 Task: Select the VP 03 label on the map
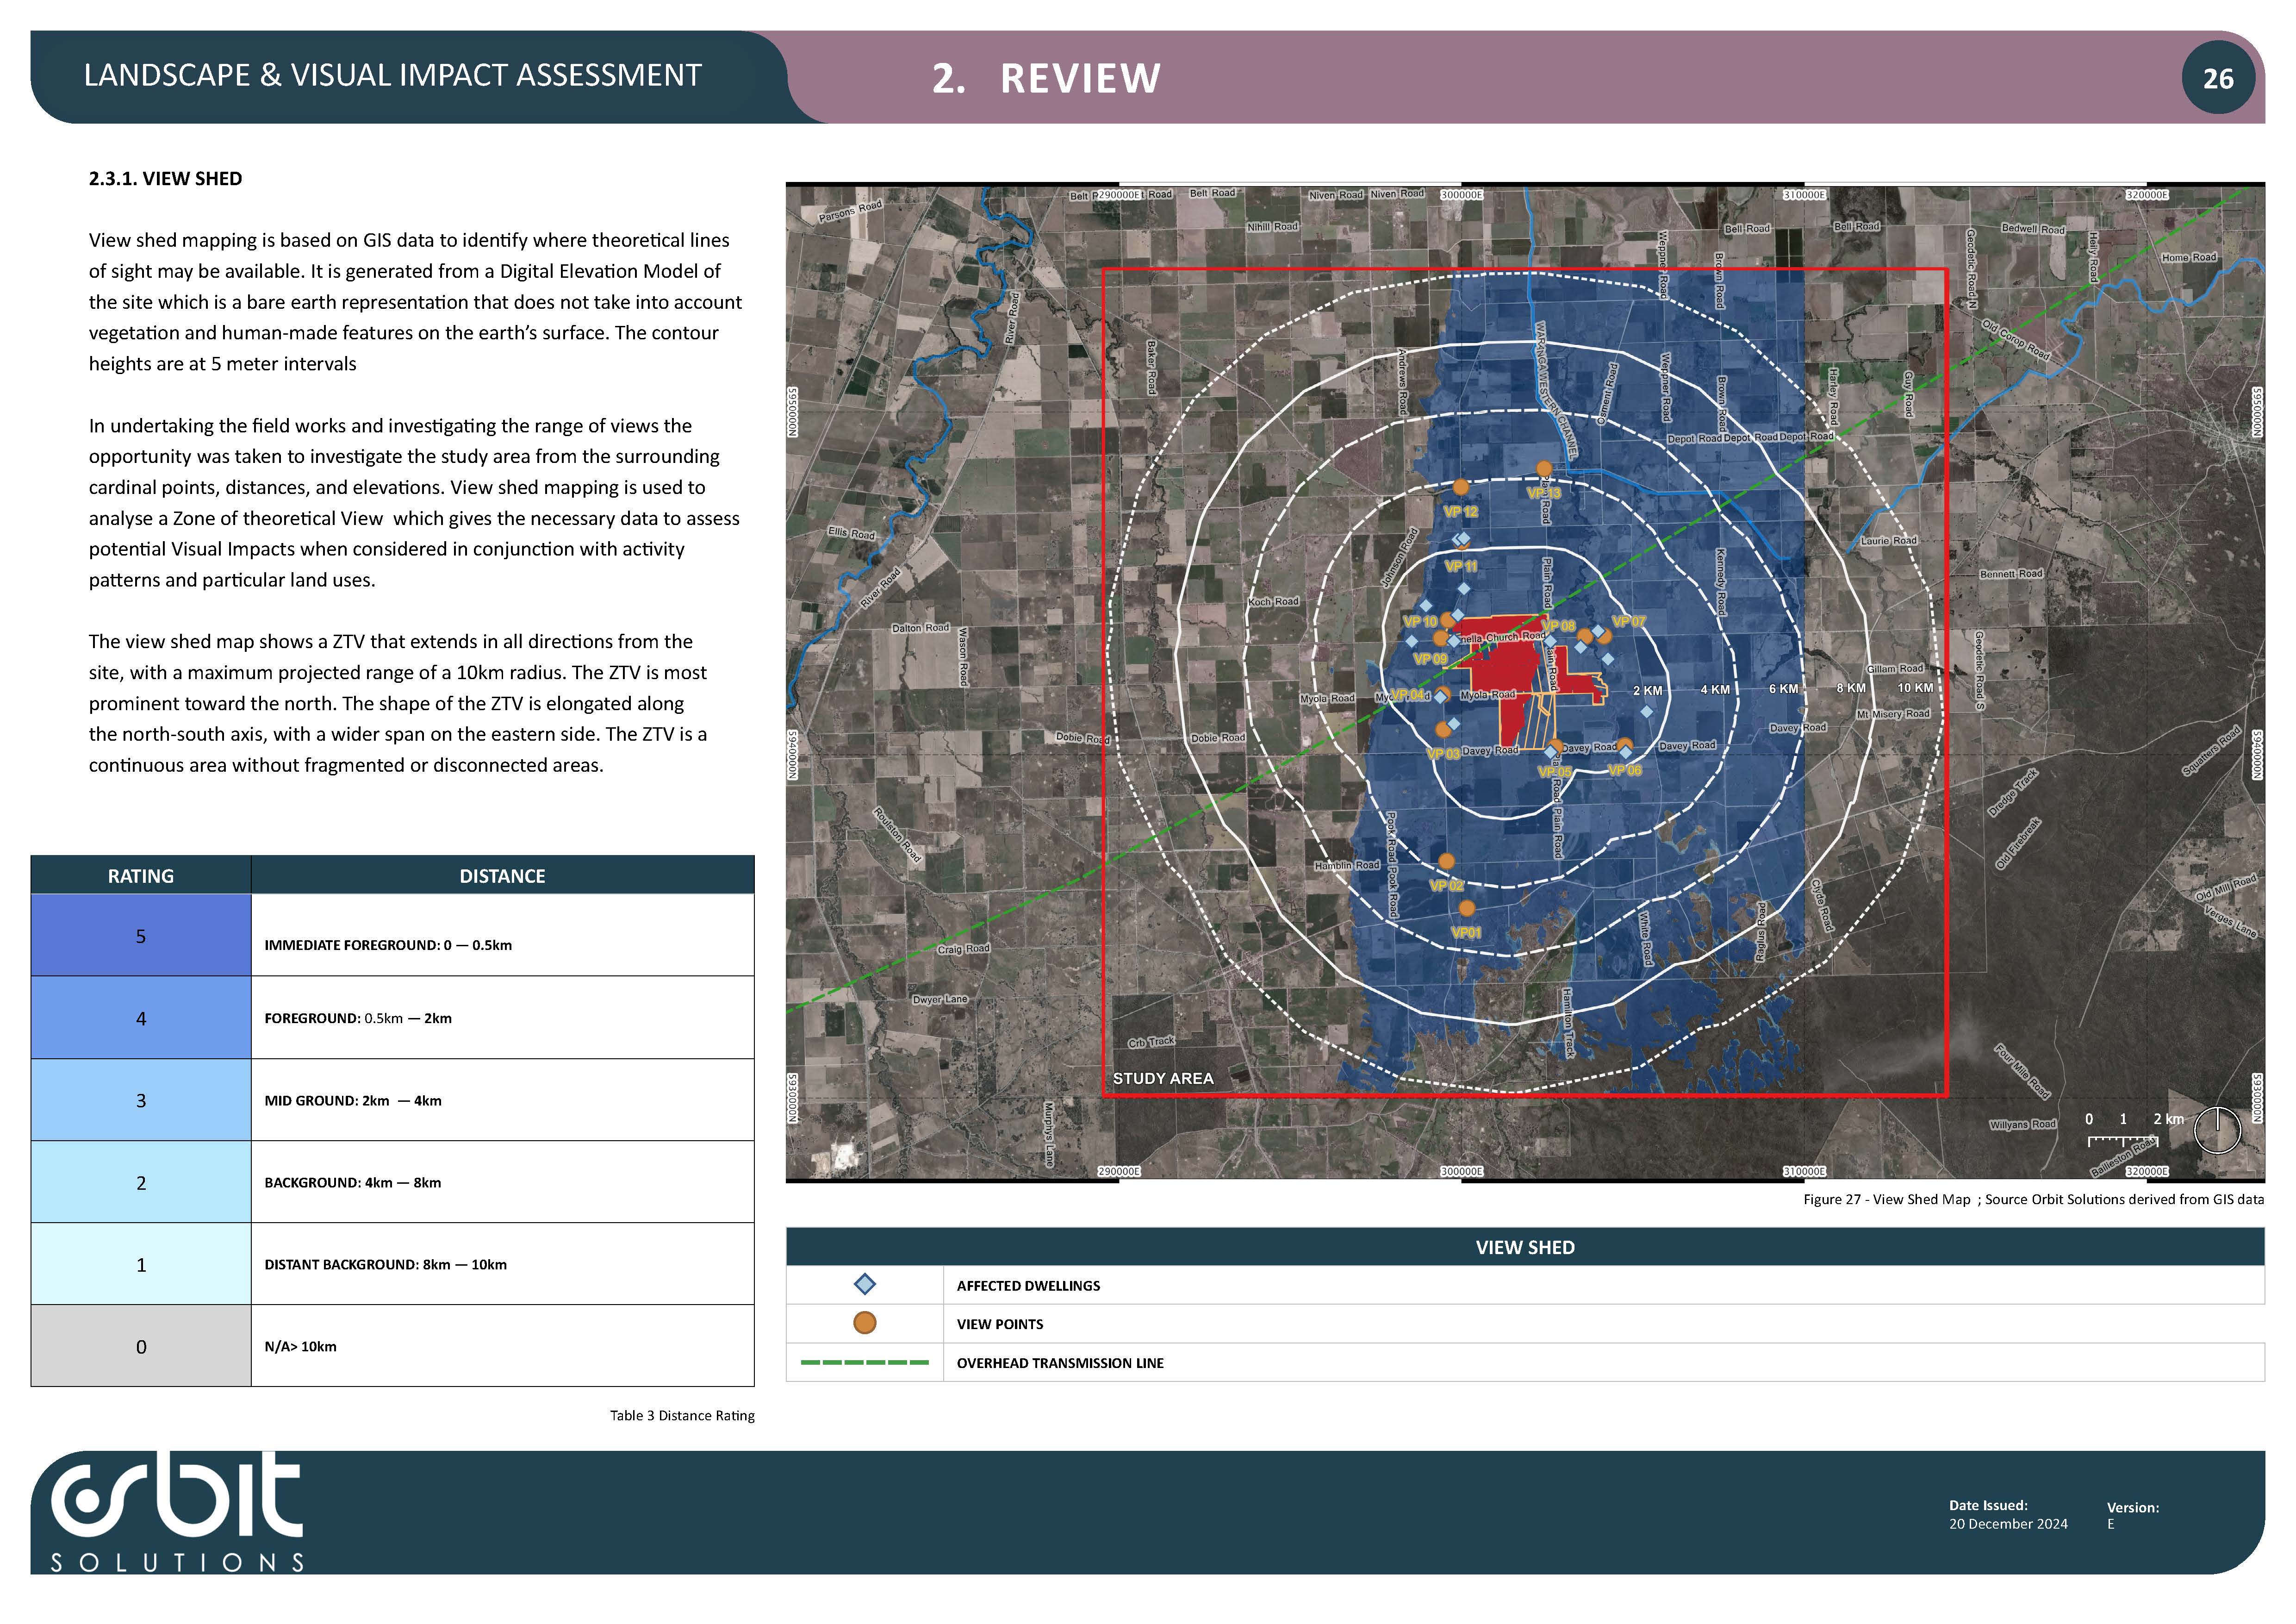click(x=1443, y=754)
